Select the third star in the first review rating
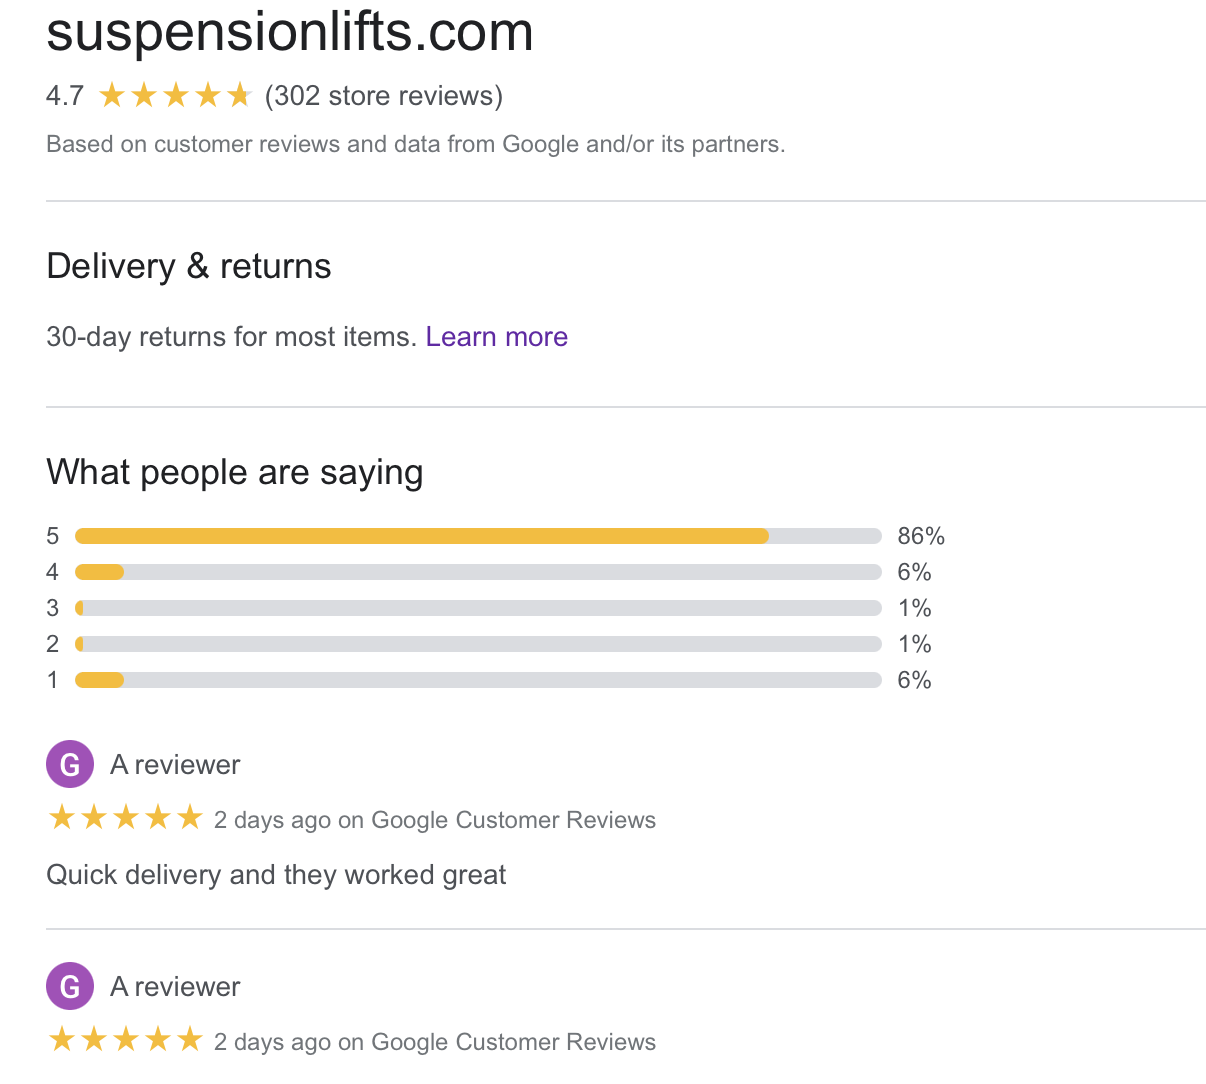The height and width of the screenshot is (1084, 1206). coord(125,817)
